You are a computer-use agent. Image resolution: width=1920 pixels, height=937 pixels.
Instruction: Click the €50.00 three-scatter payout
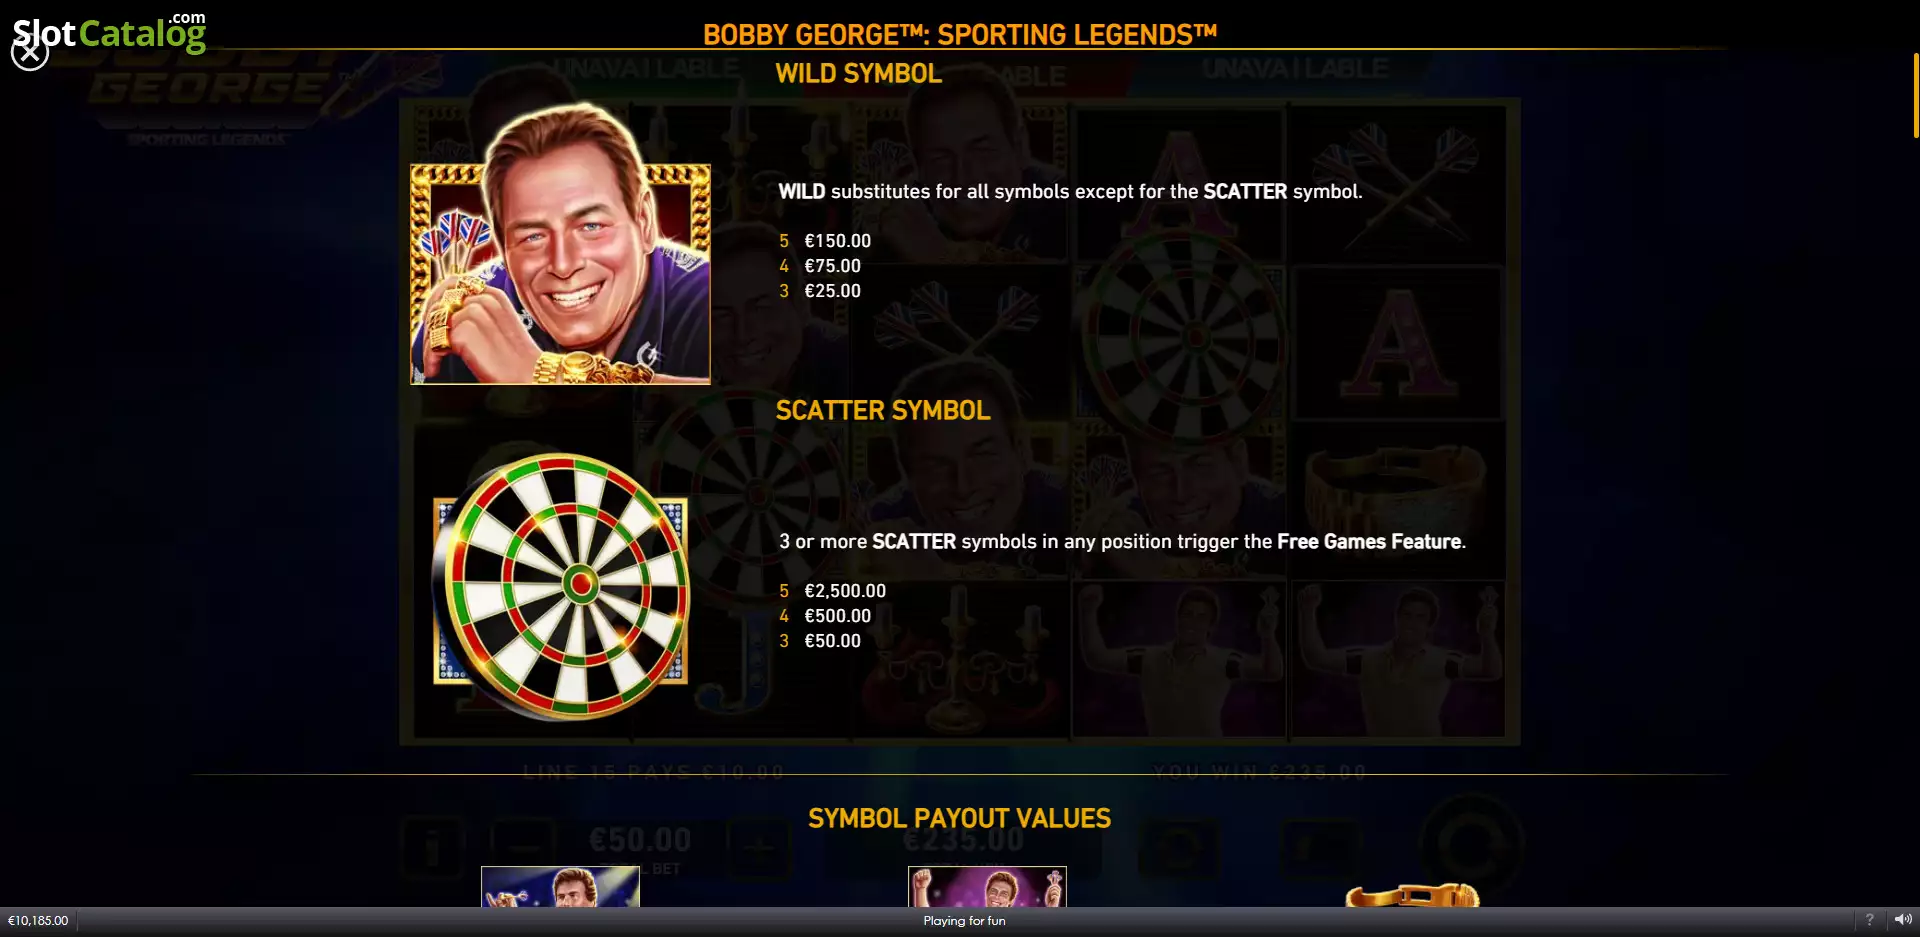pyautogui.click(x=832, y=641)
